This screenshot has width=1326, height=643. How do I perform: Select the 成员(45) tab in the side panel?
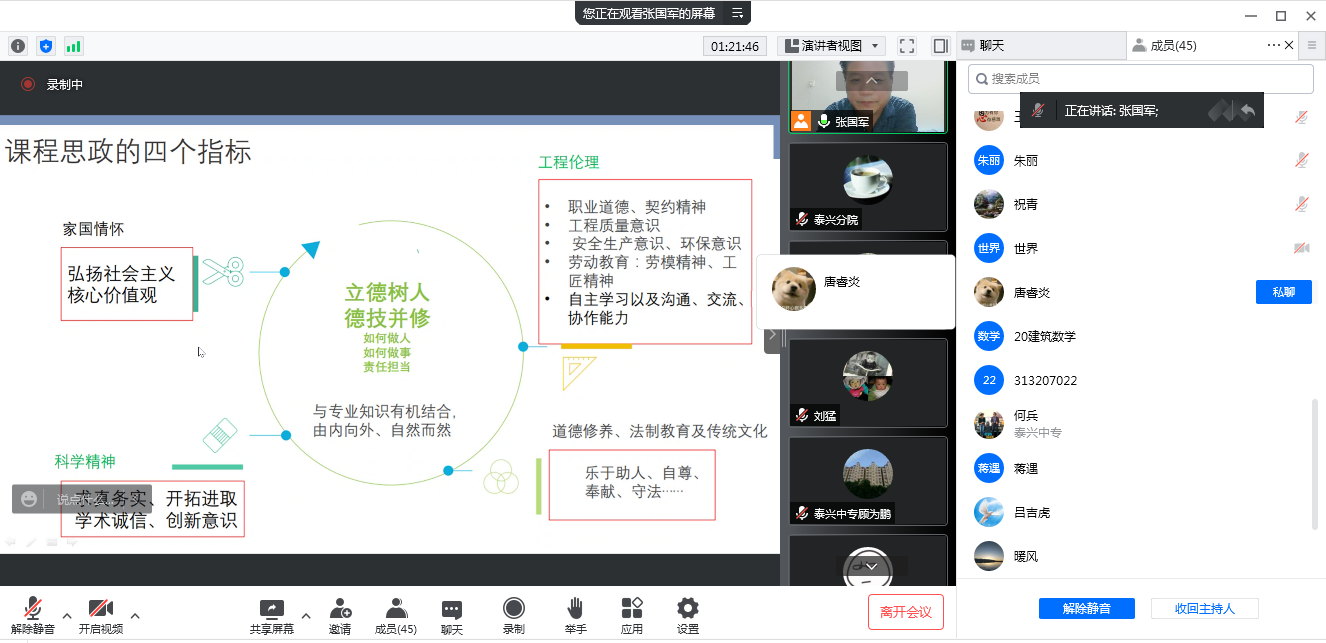[x=1172, y=45]
